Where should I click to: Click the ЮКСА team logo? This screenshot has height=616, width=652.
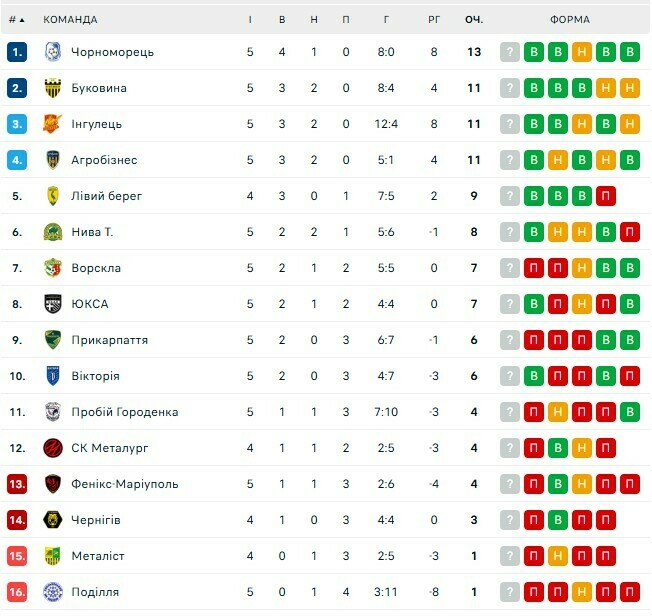pyautogui.click(x=53, y=304)
